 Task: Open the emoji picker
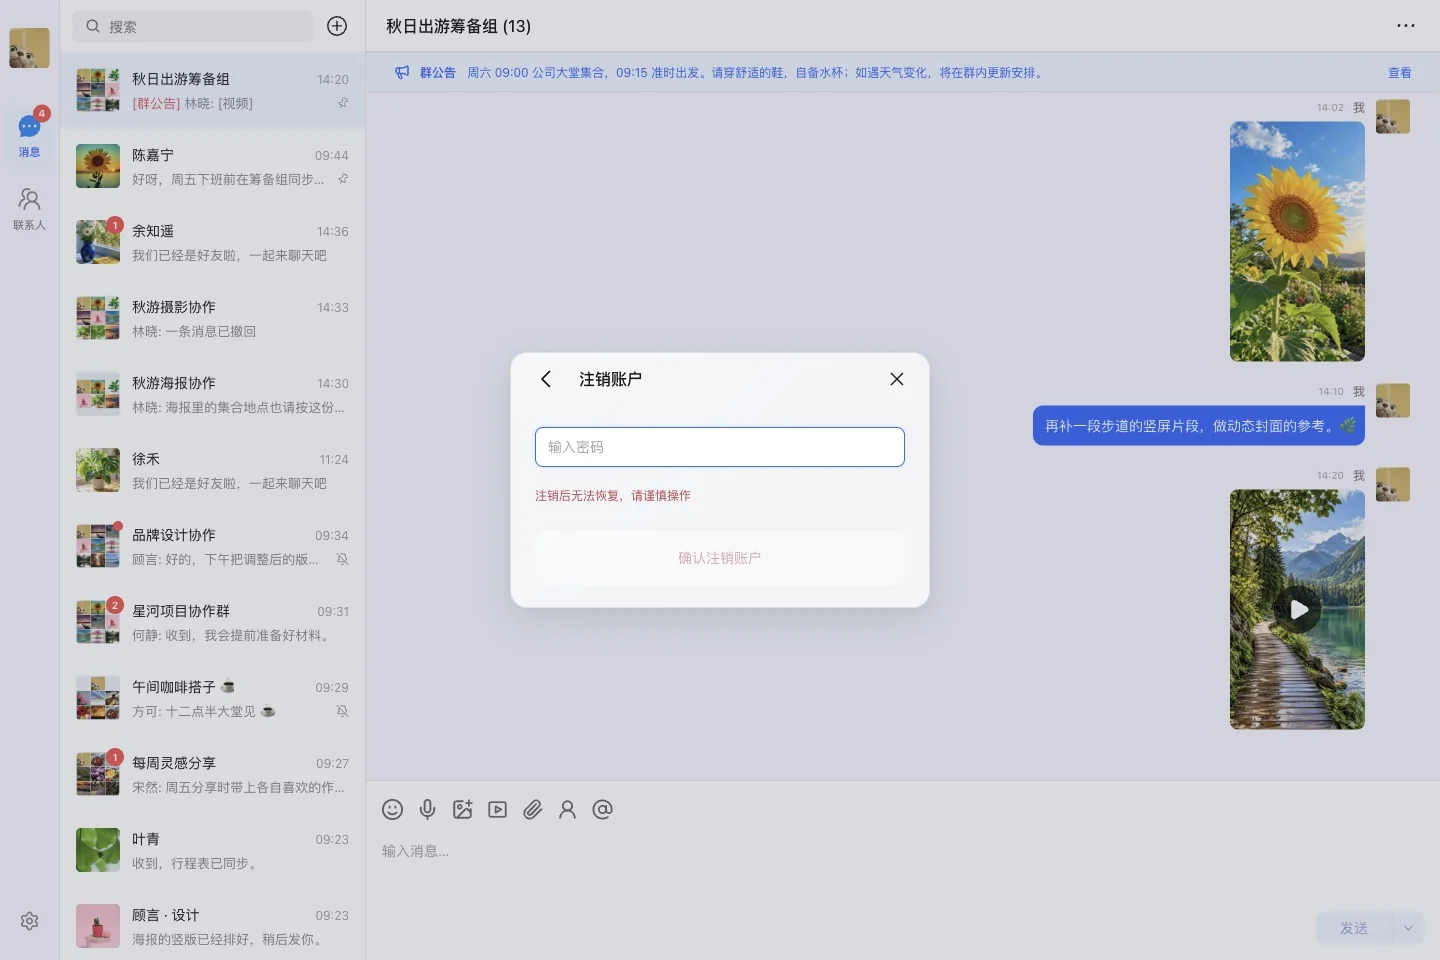(392, 810)
